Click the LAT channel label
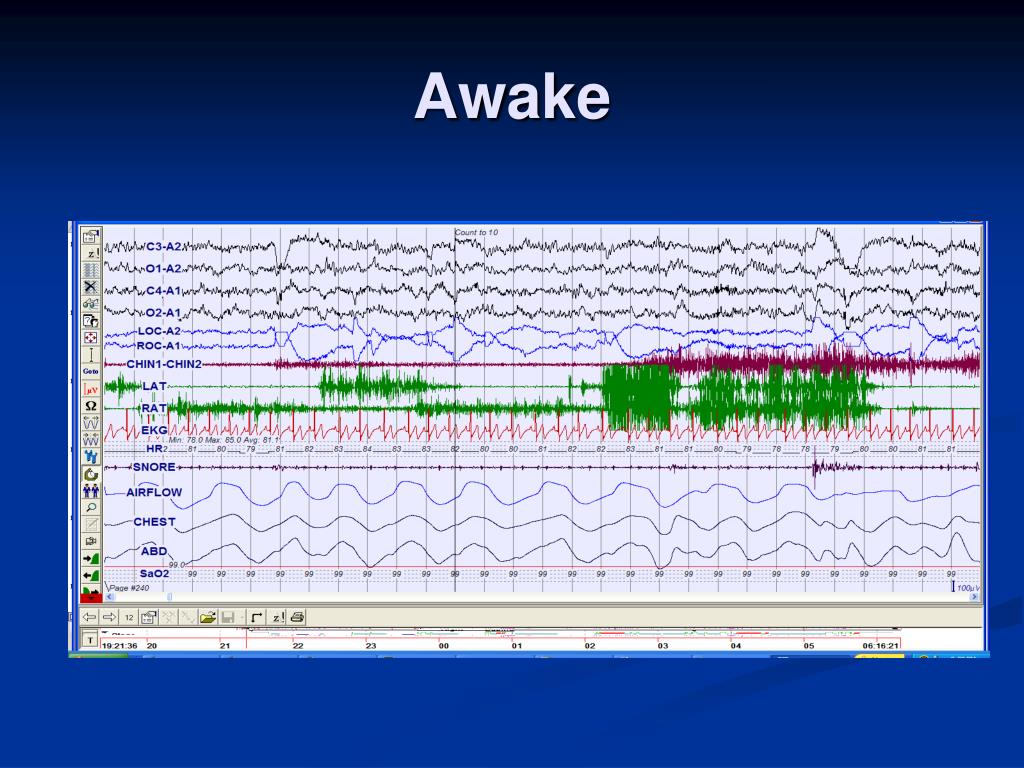This screenshot has height=768, width=1024. [x=155, y=386]
